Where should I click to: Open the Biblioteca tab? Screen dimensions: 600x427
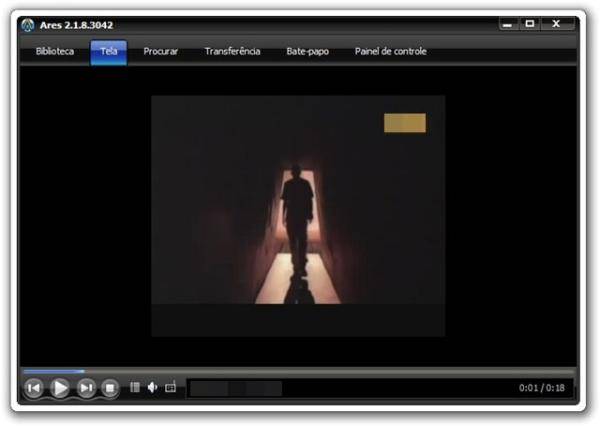(x=55, y=51)
